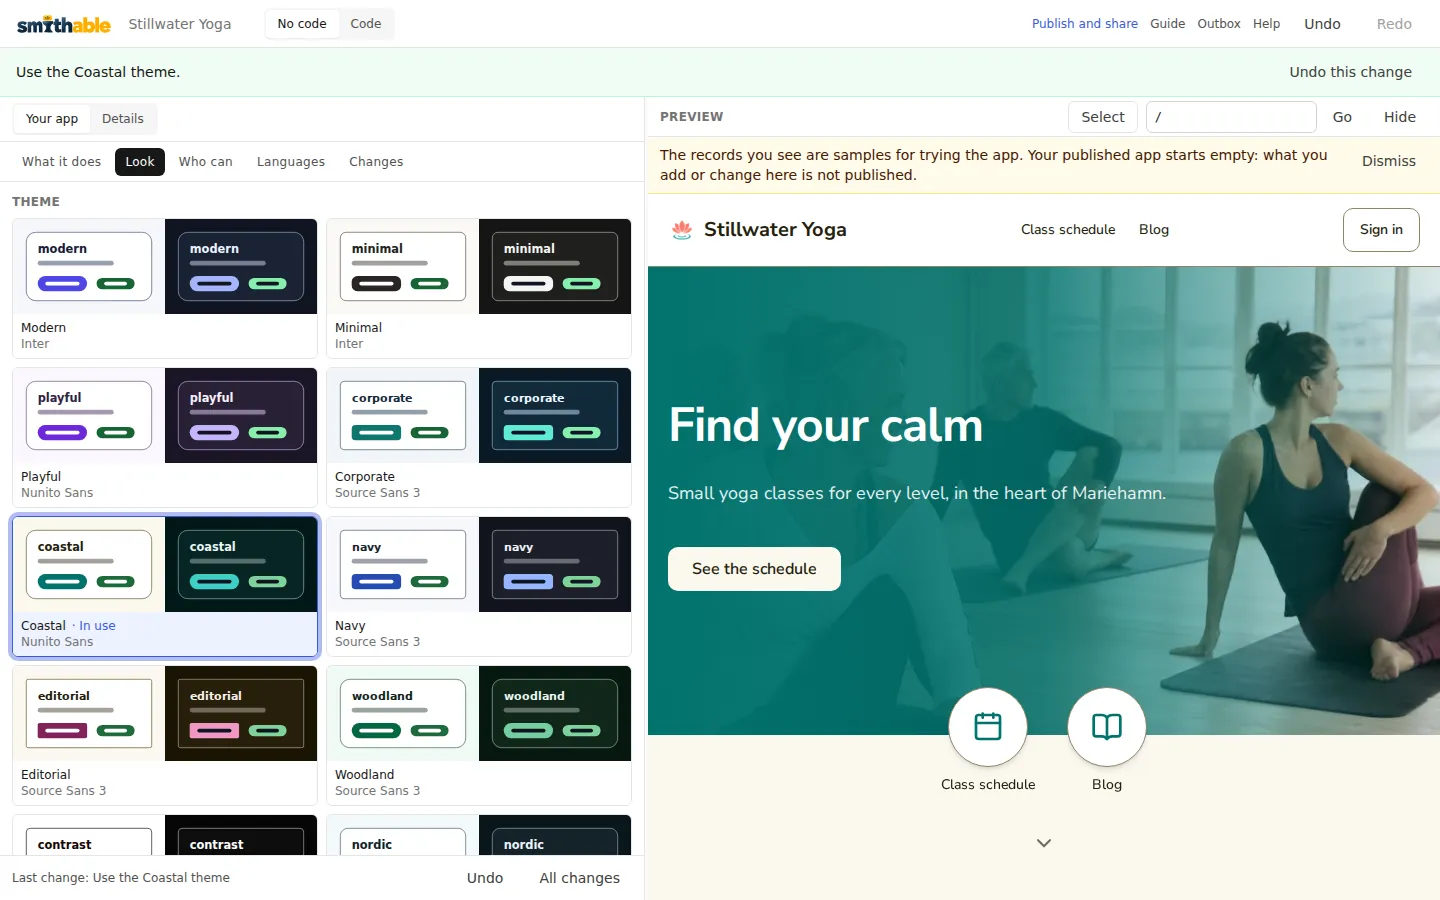Image resolution: width=1440 pixels, height=900 pixels.
Task: Click Sign in in the preview
Action: click(x=1381, y=230)
